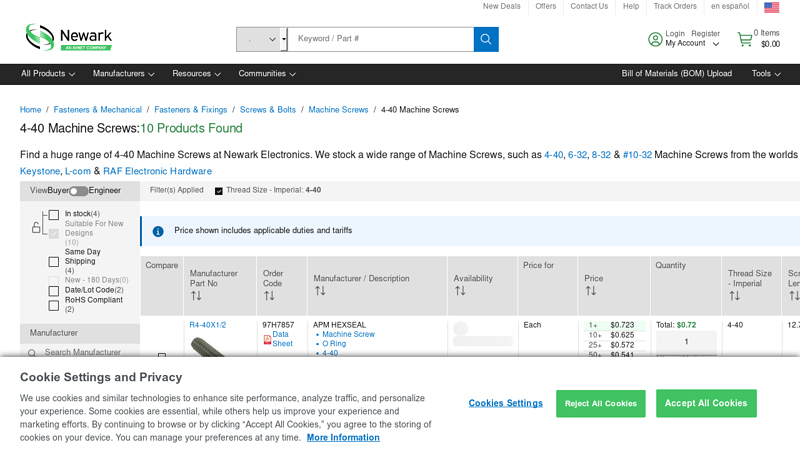
Task: Open 8-32 machine screws link
Action: point(601,155)
